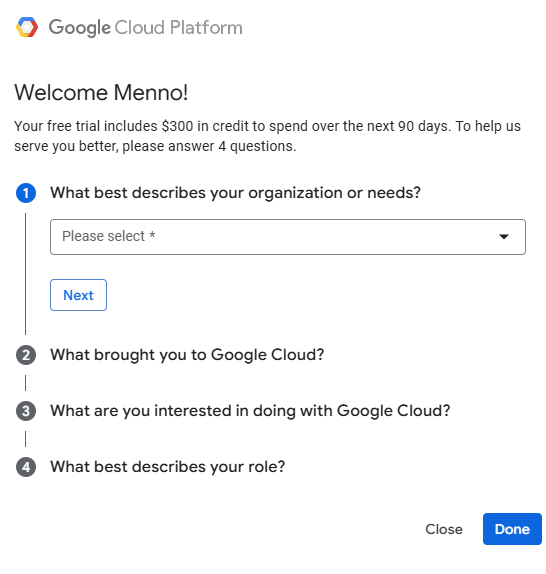Screen dimensions: 546x574
Task: Click the Welcome Menno heading
Action: click(x=101, y=92)
